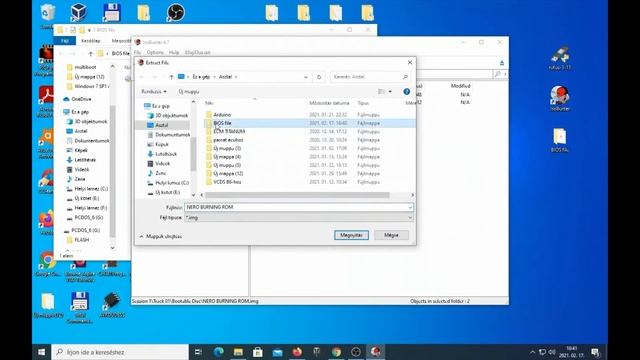Open Microsoft Store from the taskbar
Image resolution: width=640 pixels, height=360 pixels.
(x=258, y=352)
